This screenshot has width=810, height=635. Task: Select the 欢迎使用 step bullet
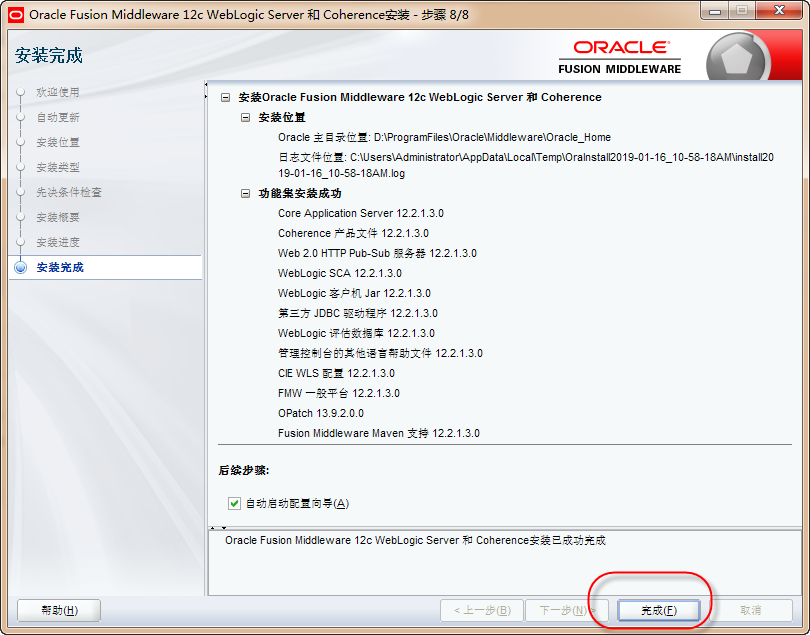(21, 92)
